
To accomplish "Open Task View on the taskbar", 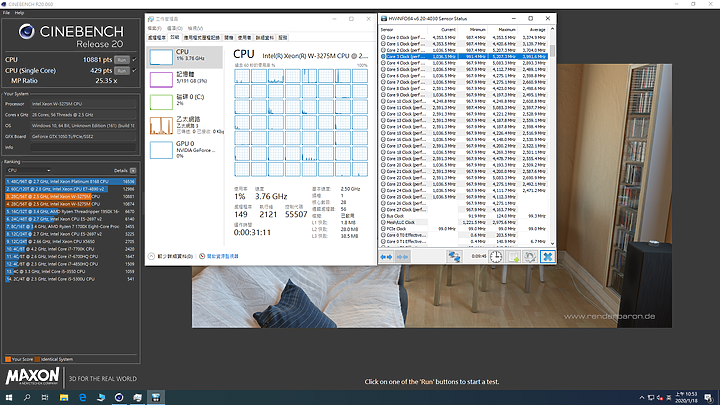I will (45, 397).
